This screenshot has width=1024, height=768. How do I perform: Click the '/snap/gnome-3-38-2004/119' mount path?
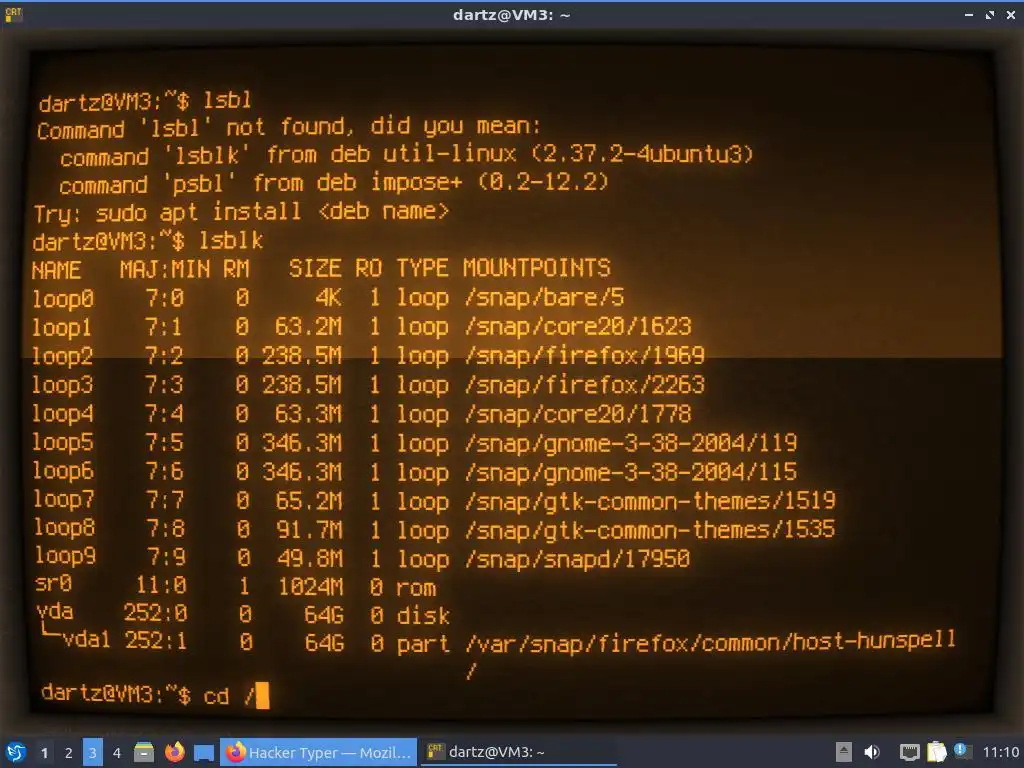pyautogui.click(x=631, y=443)
